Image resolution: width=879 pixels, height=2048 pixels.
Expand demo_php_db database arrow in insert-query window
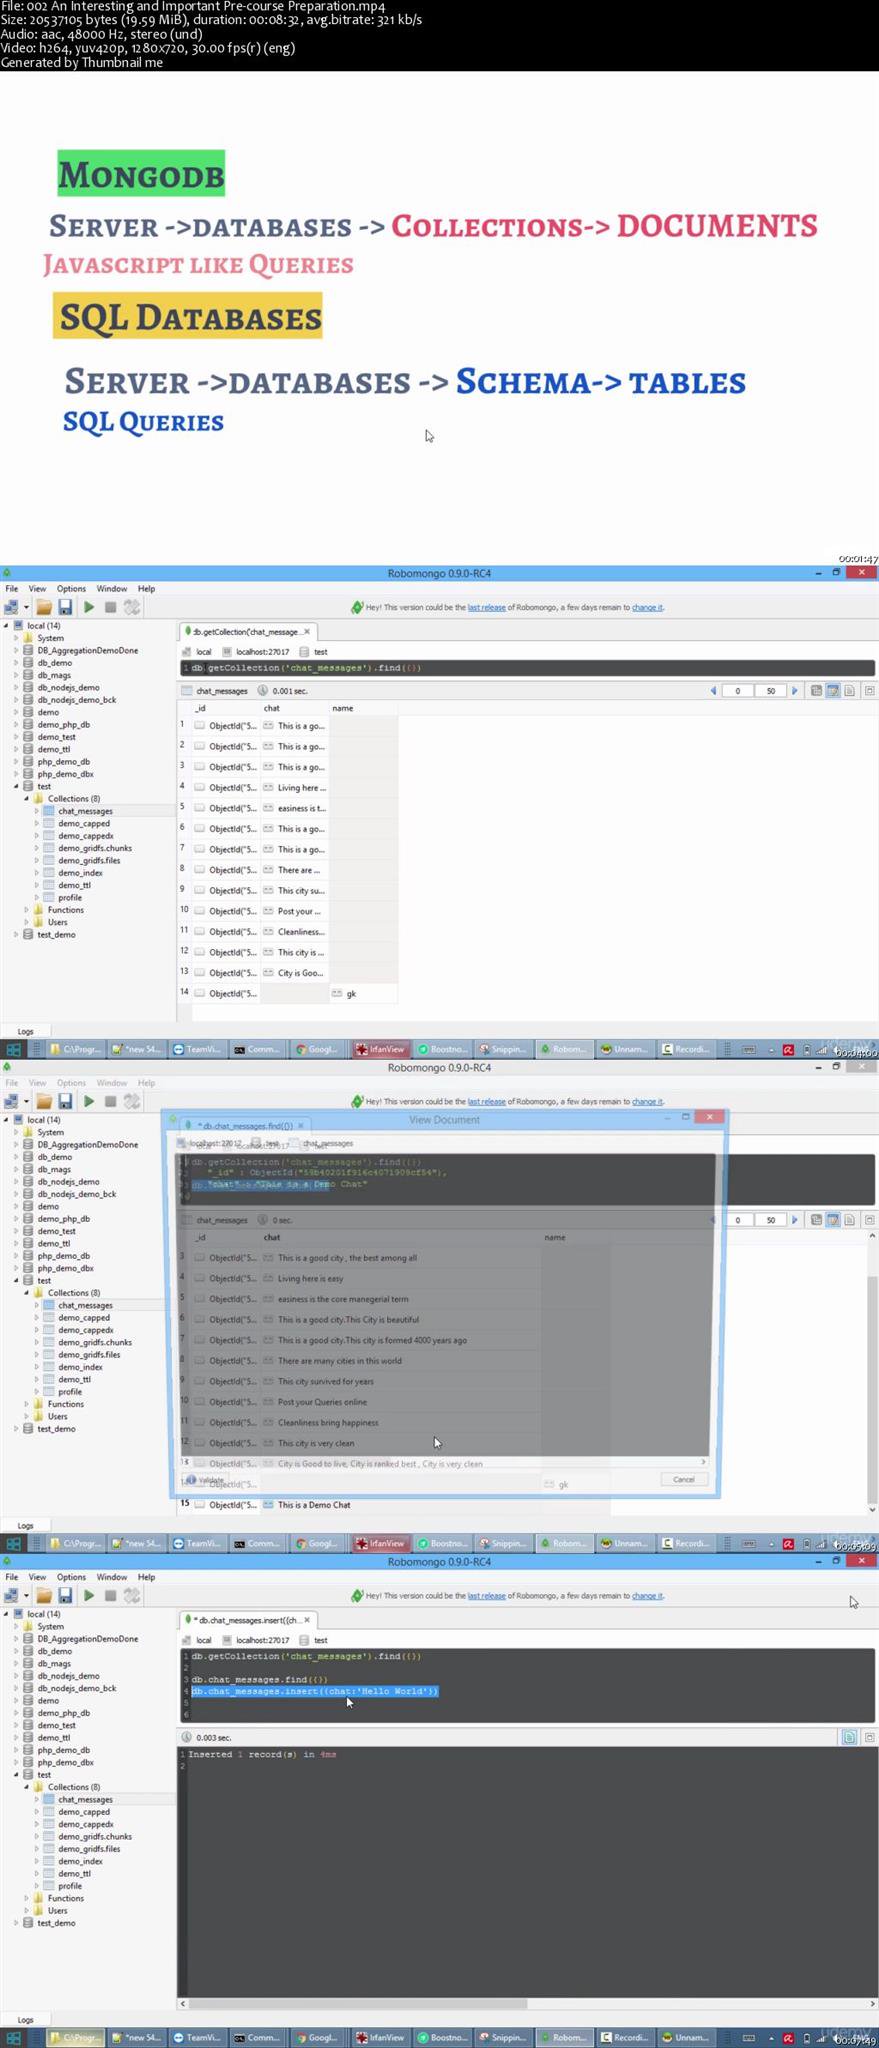[16, 1713]
